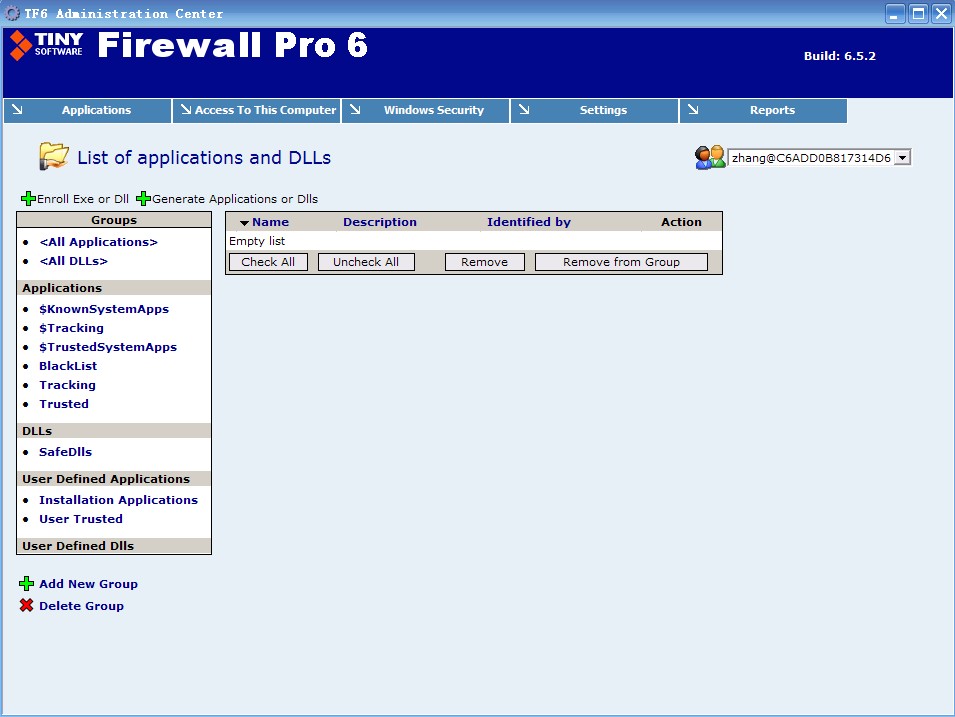Image resolution: width=955 pixels, height=717 pixels.
Task: Click the Check All button
Action: [268, 262]
